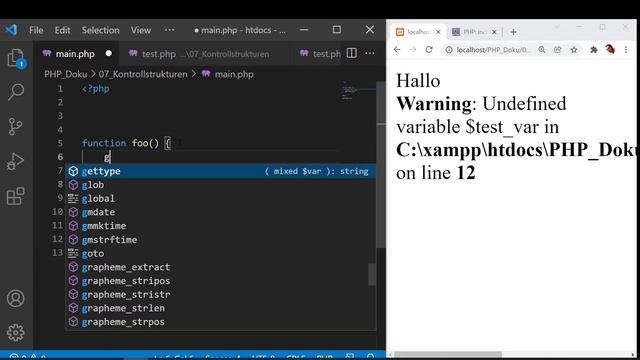Image resolution: width=640 pixels, height=360 pixels.
Task: Click unsaved dot on main.php tab
Action: tap(109, 53)
